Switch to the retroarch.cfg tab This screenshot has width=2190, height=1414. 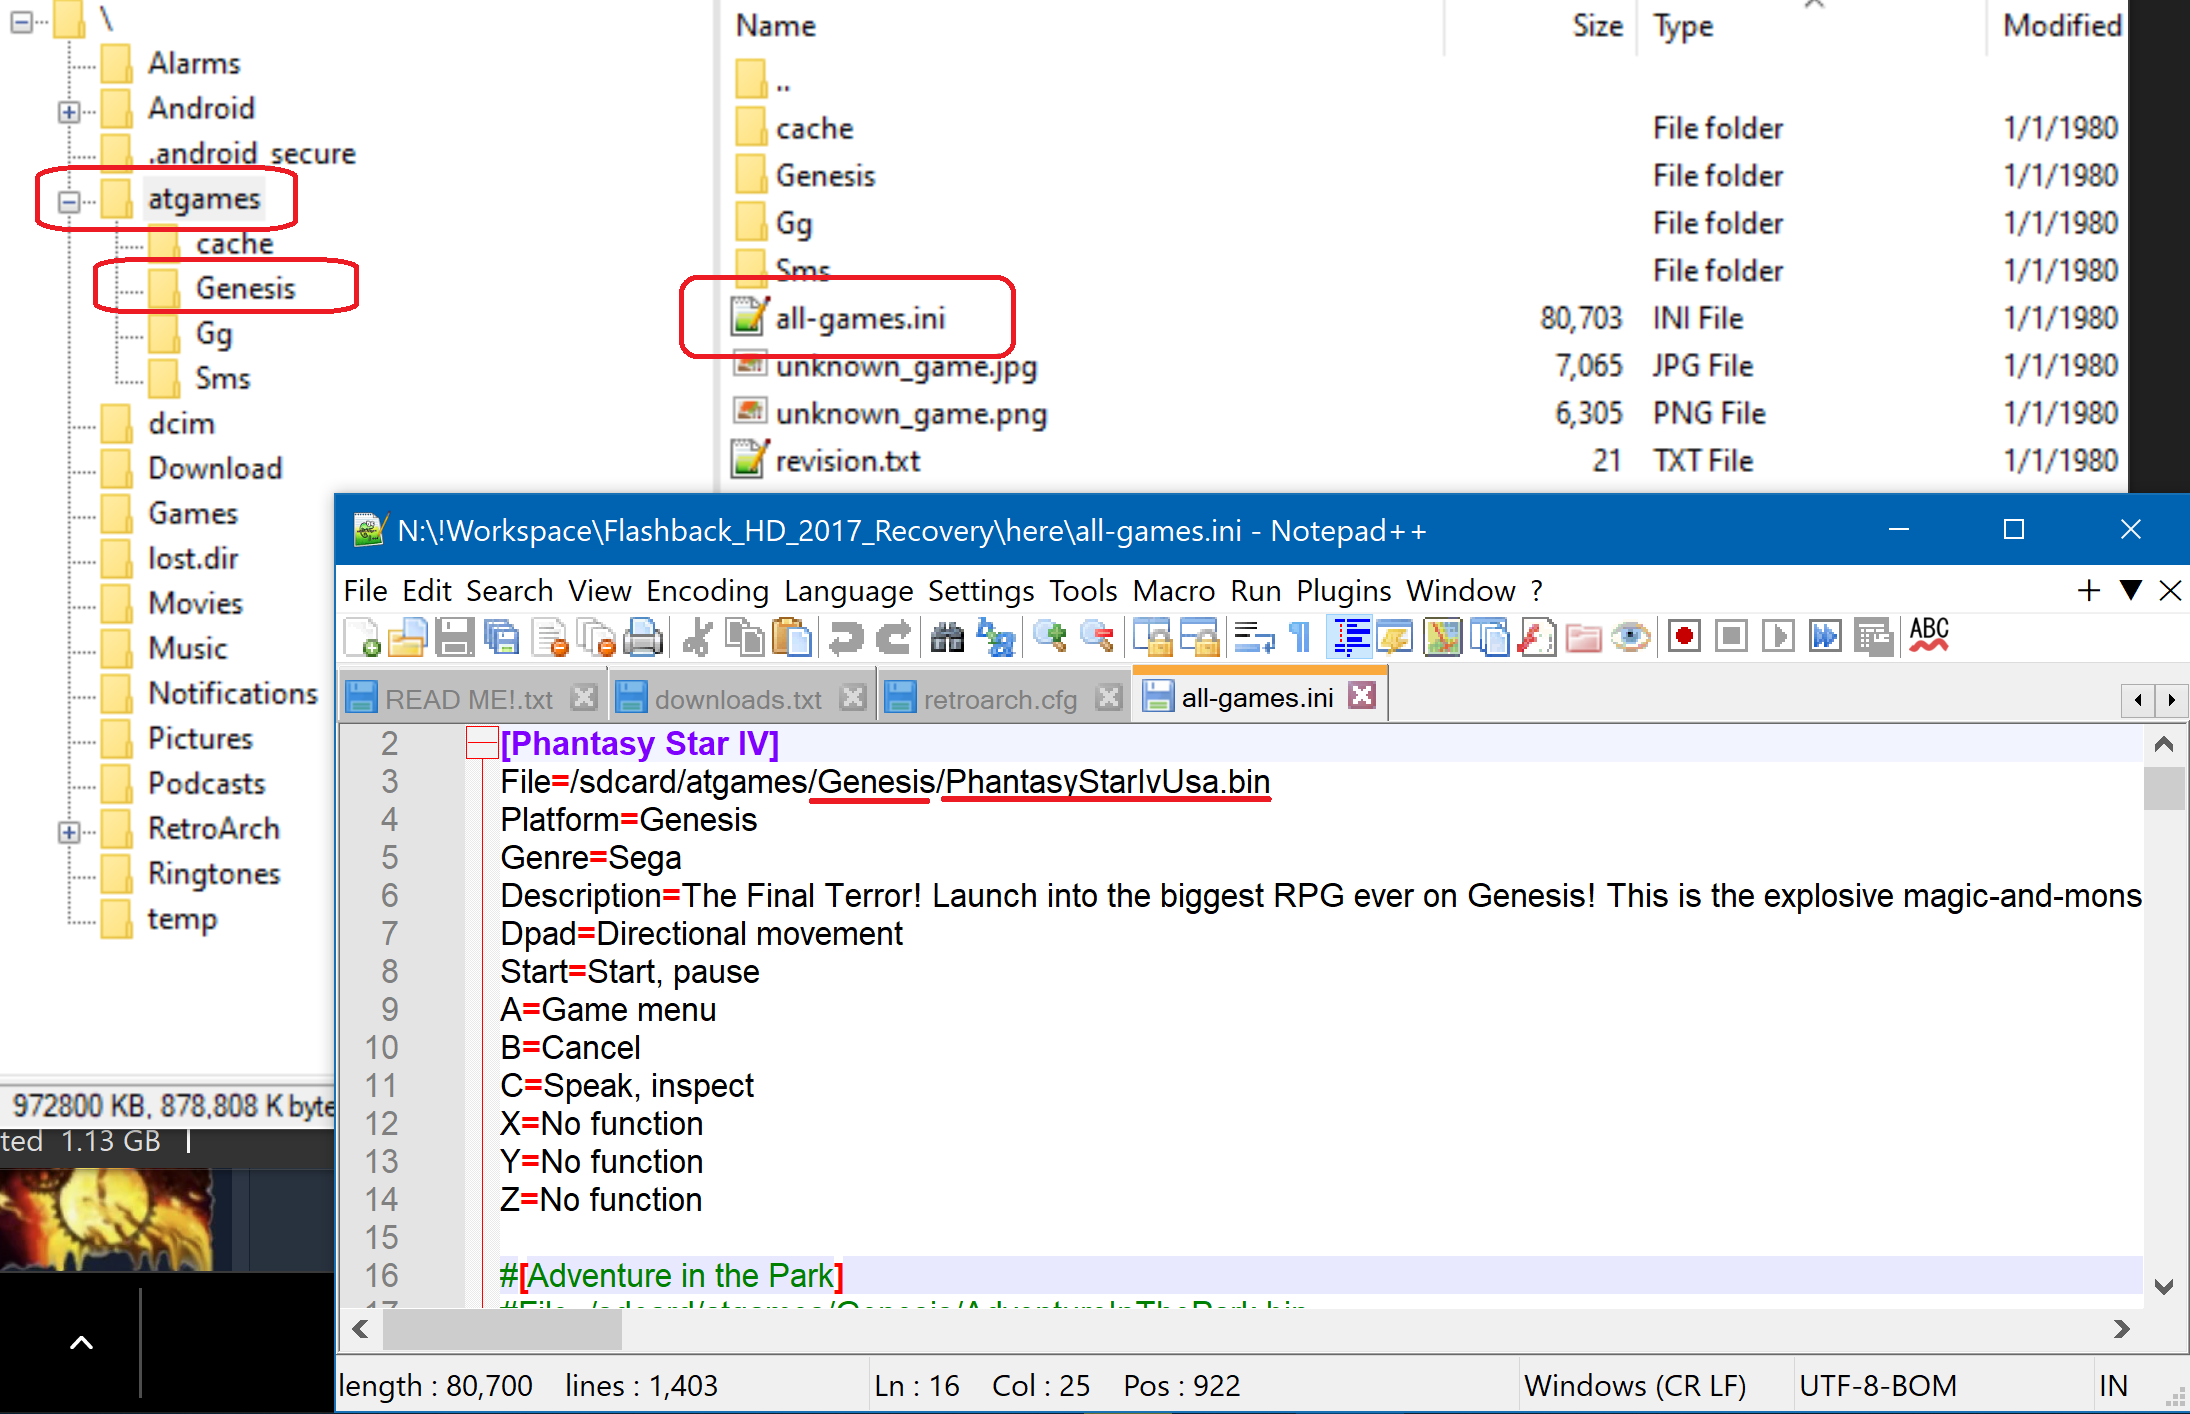tap(1000, 699)
